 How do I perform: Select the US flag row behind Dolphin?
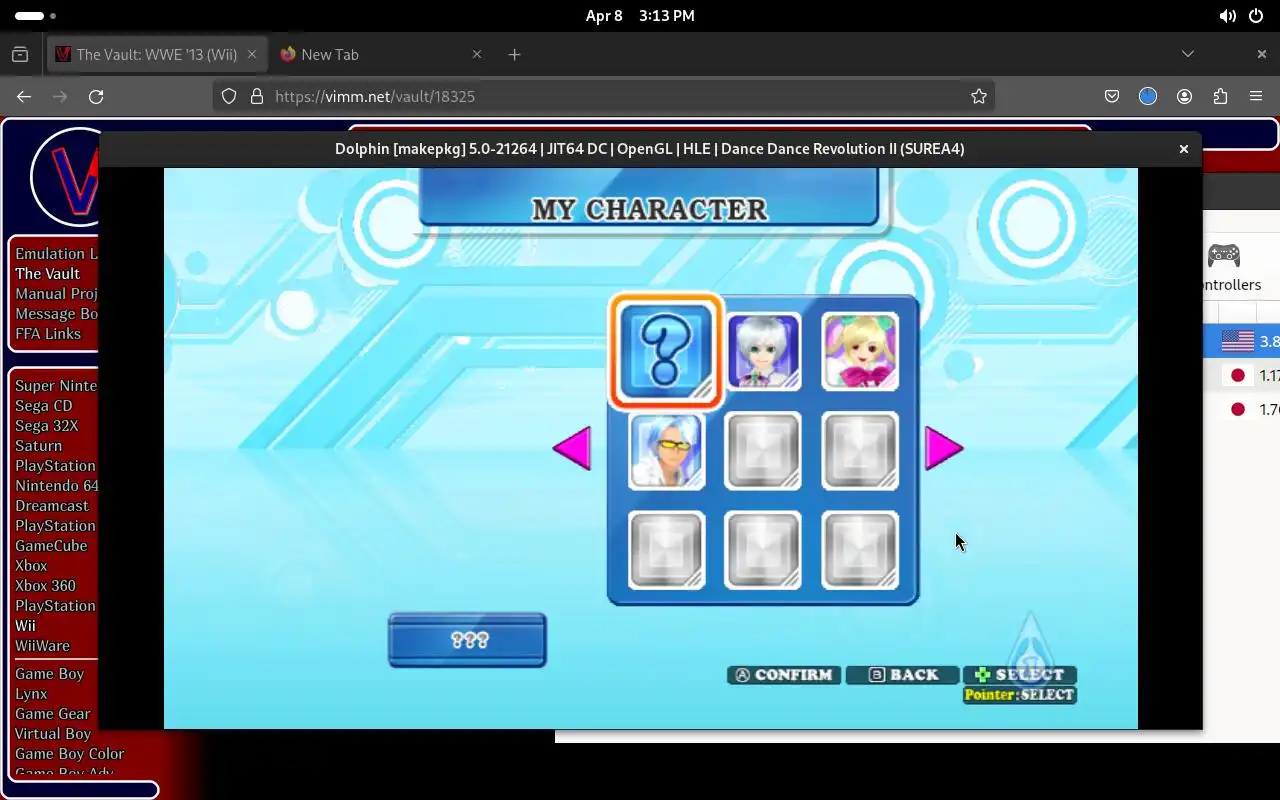(x=1242, y=341)
